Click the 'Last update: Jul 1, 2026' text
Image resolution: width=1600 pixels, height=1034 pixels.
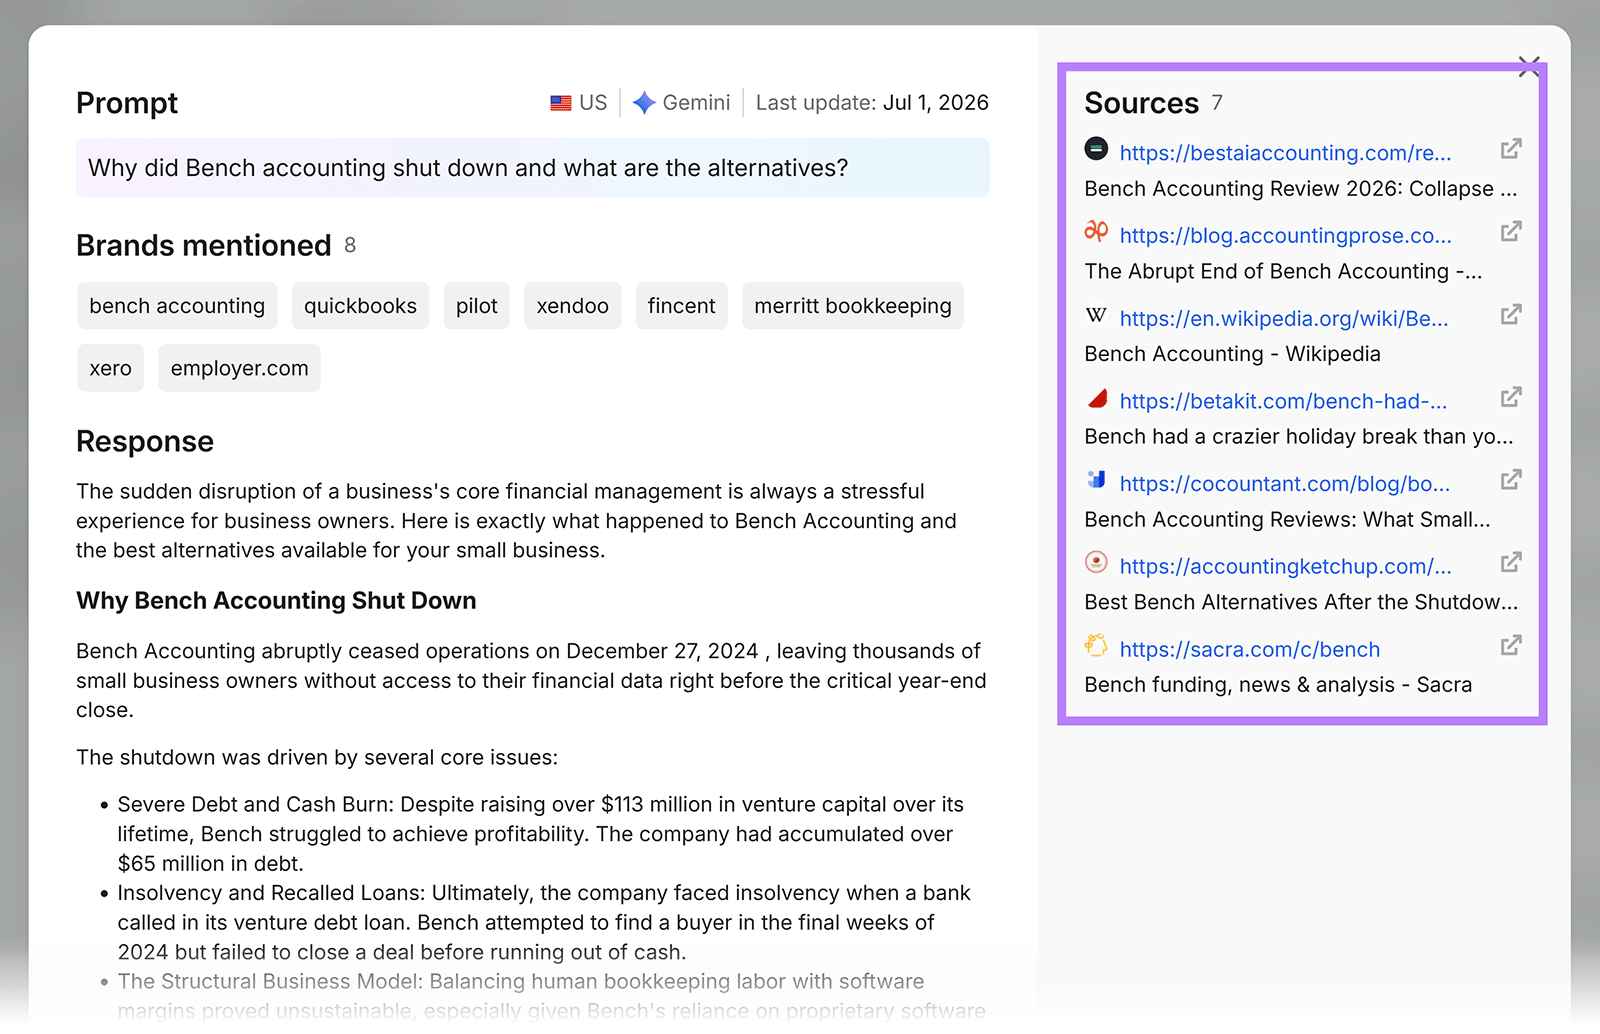coord(872,103)
